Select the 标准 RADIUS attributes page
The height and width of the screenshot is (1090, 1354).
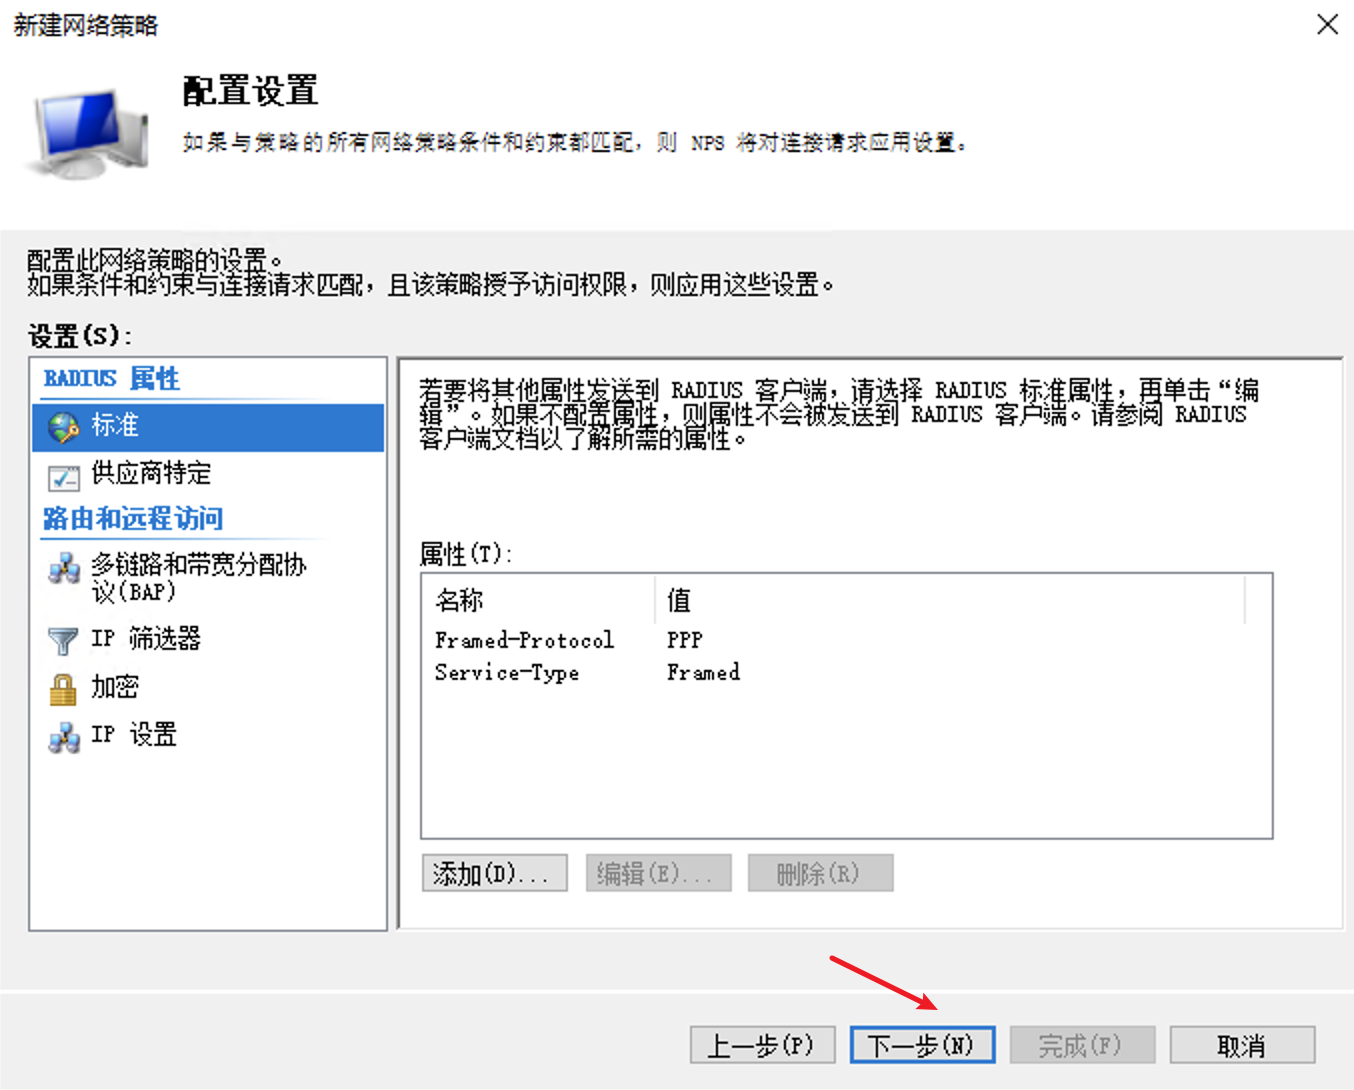pos(117,426)
